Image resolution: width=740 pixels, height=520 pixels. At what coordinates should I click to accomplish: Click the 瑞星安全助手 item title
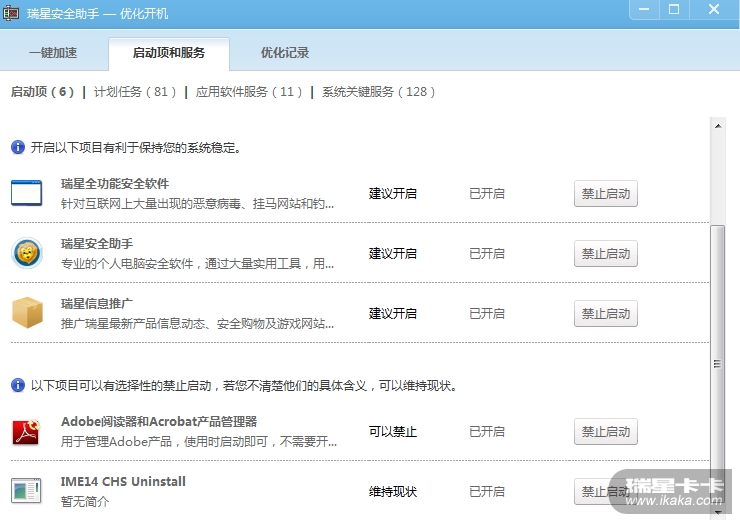pos(97,243)
